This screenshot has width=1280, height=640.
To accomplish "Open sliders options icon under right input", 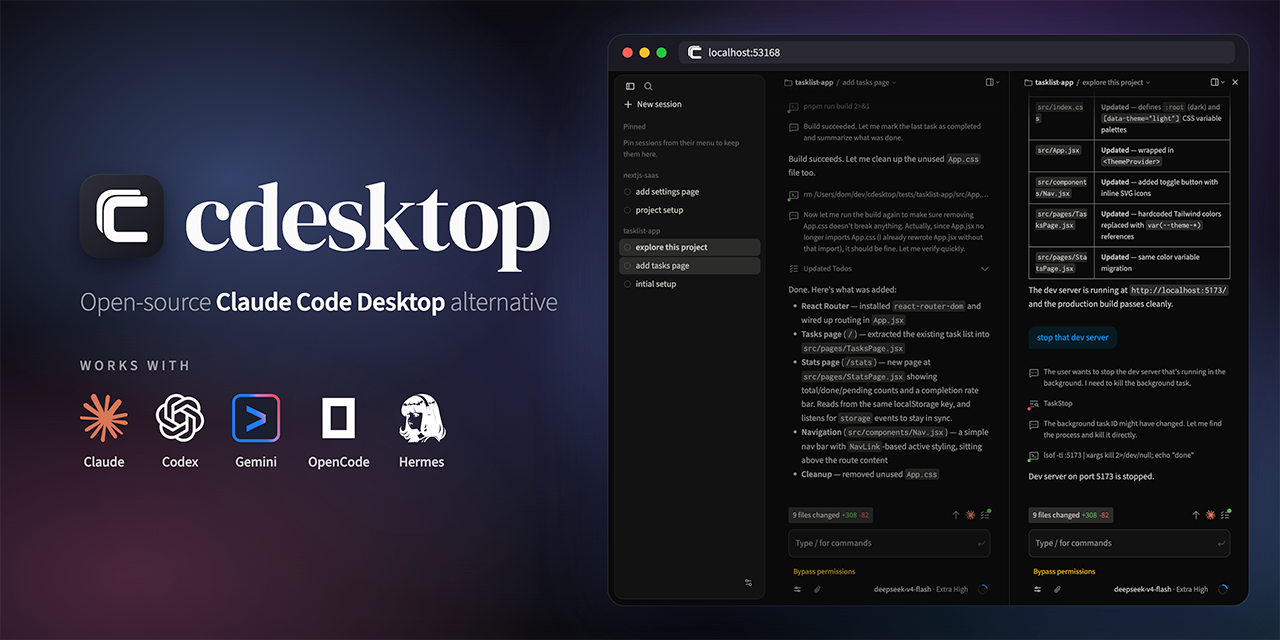I will click(x=1037, y=589).
